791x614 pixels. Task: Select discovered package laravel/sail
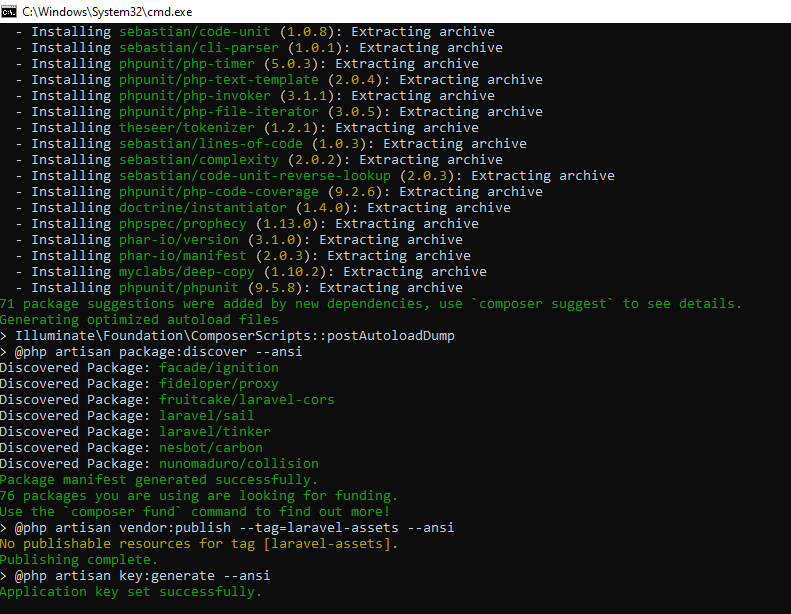point(207,416)
